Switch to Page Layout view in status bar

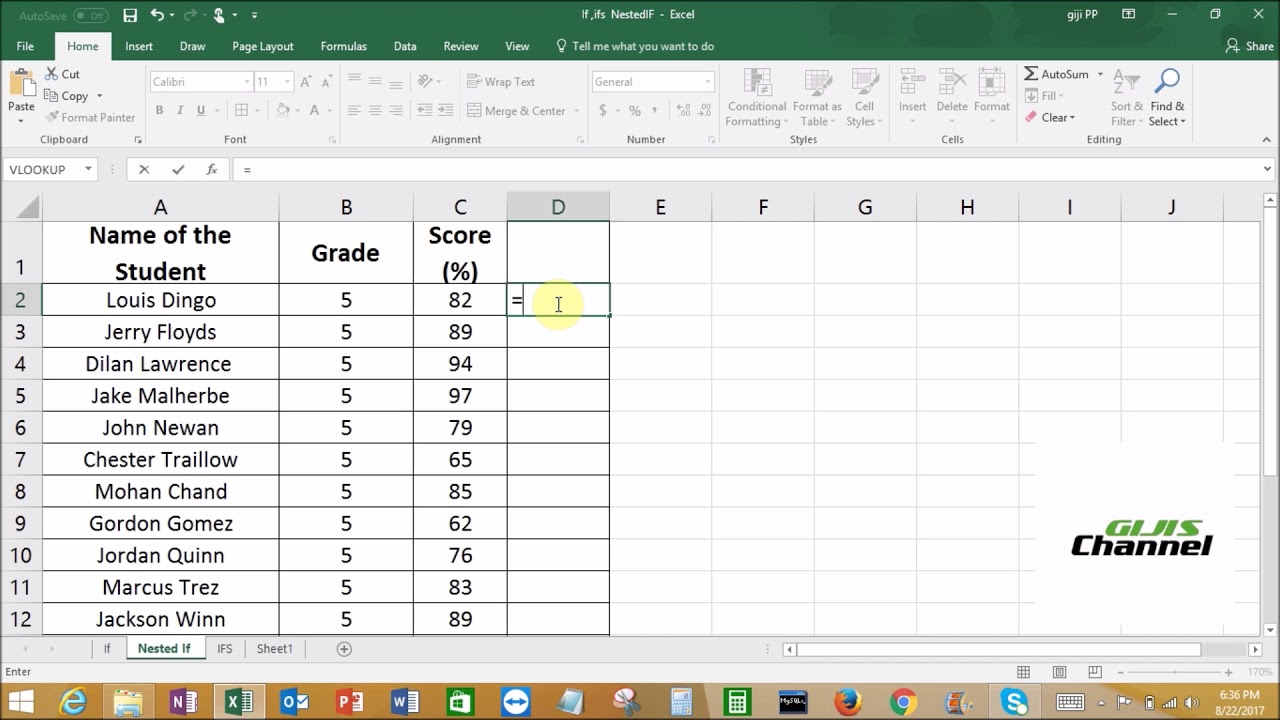[1060, 672]
